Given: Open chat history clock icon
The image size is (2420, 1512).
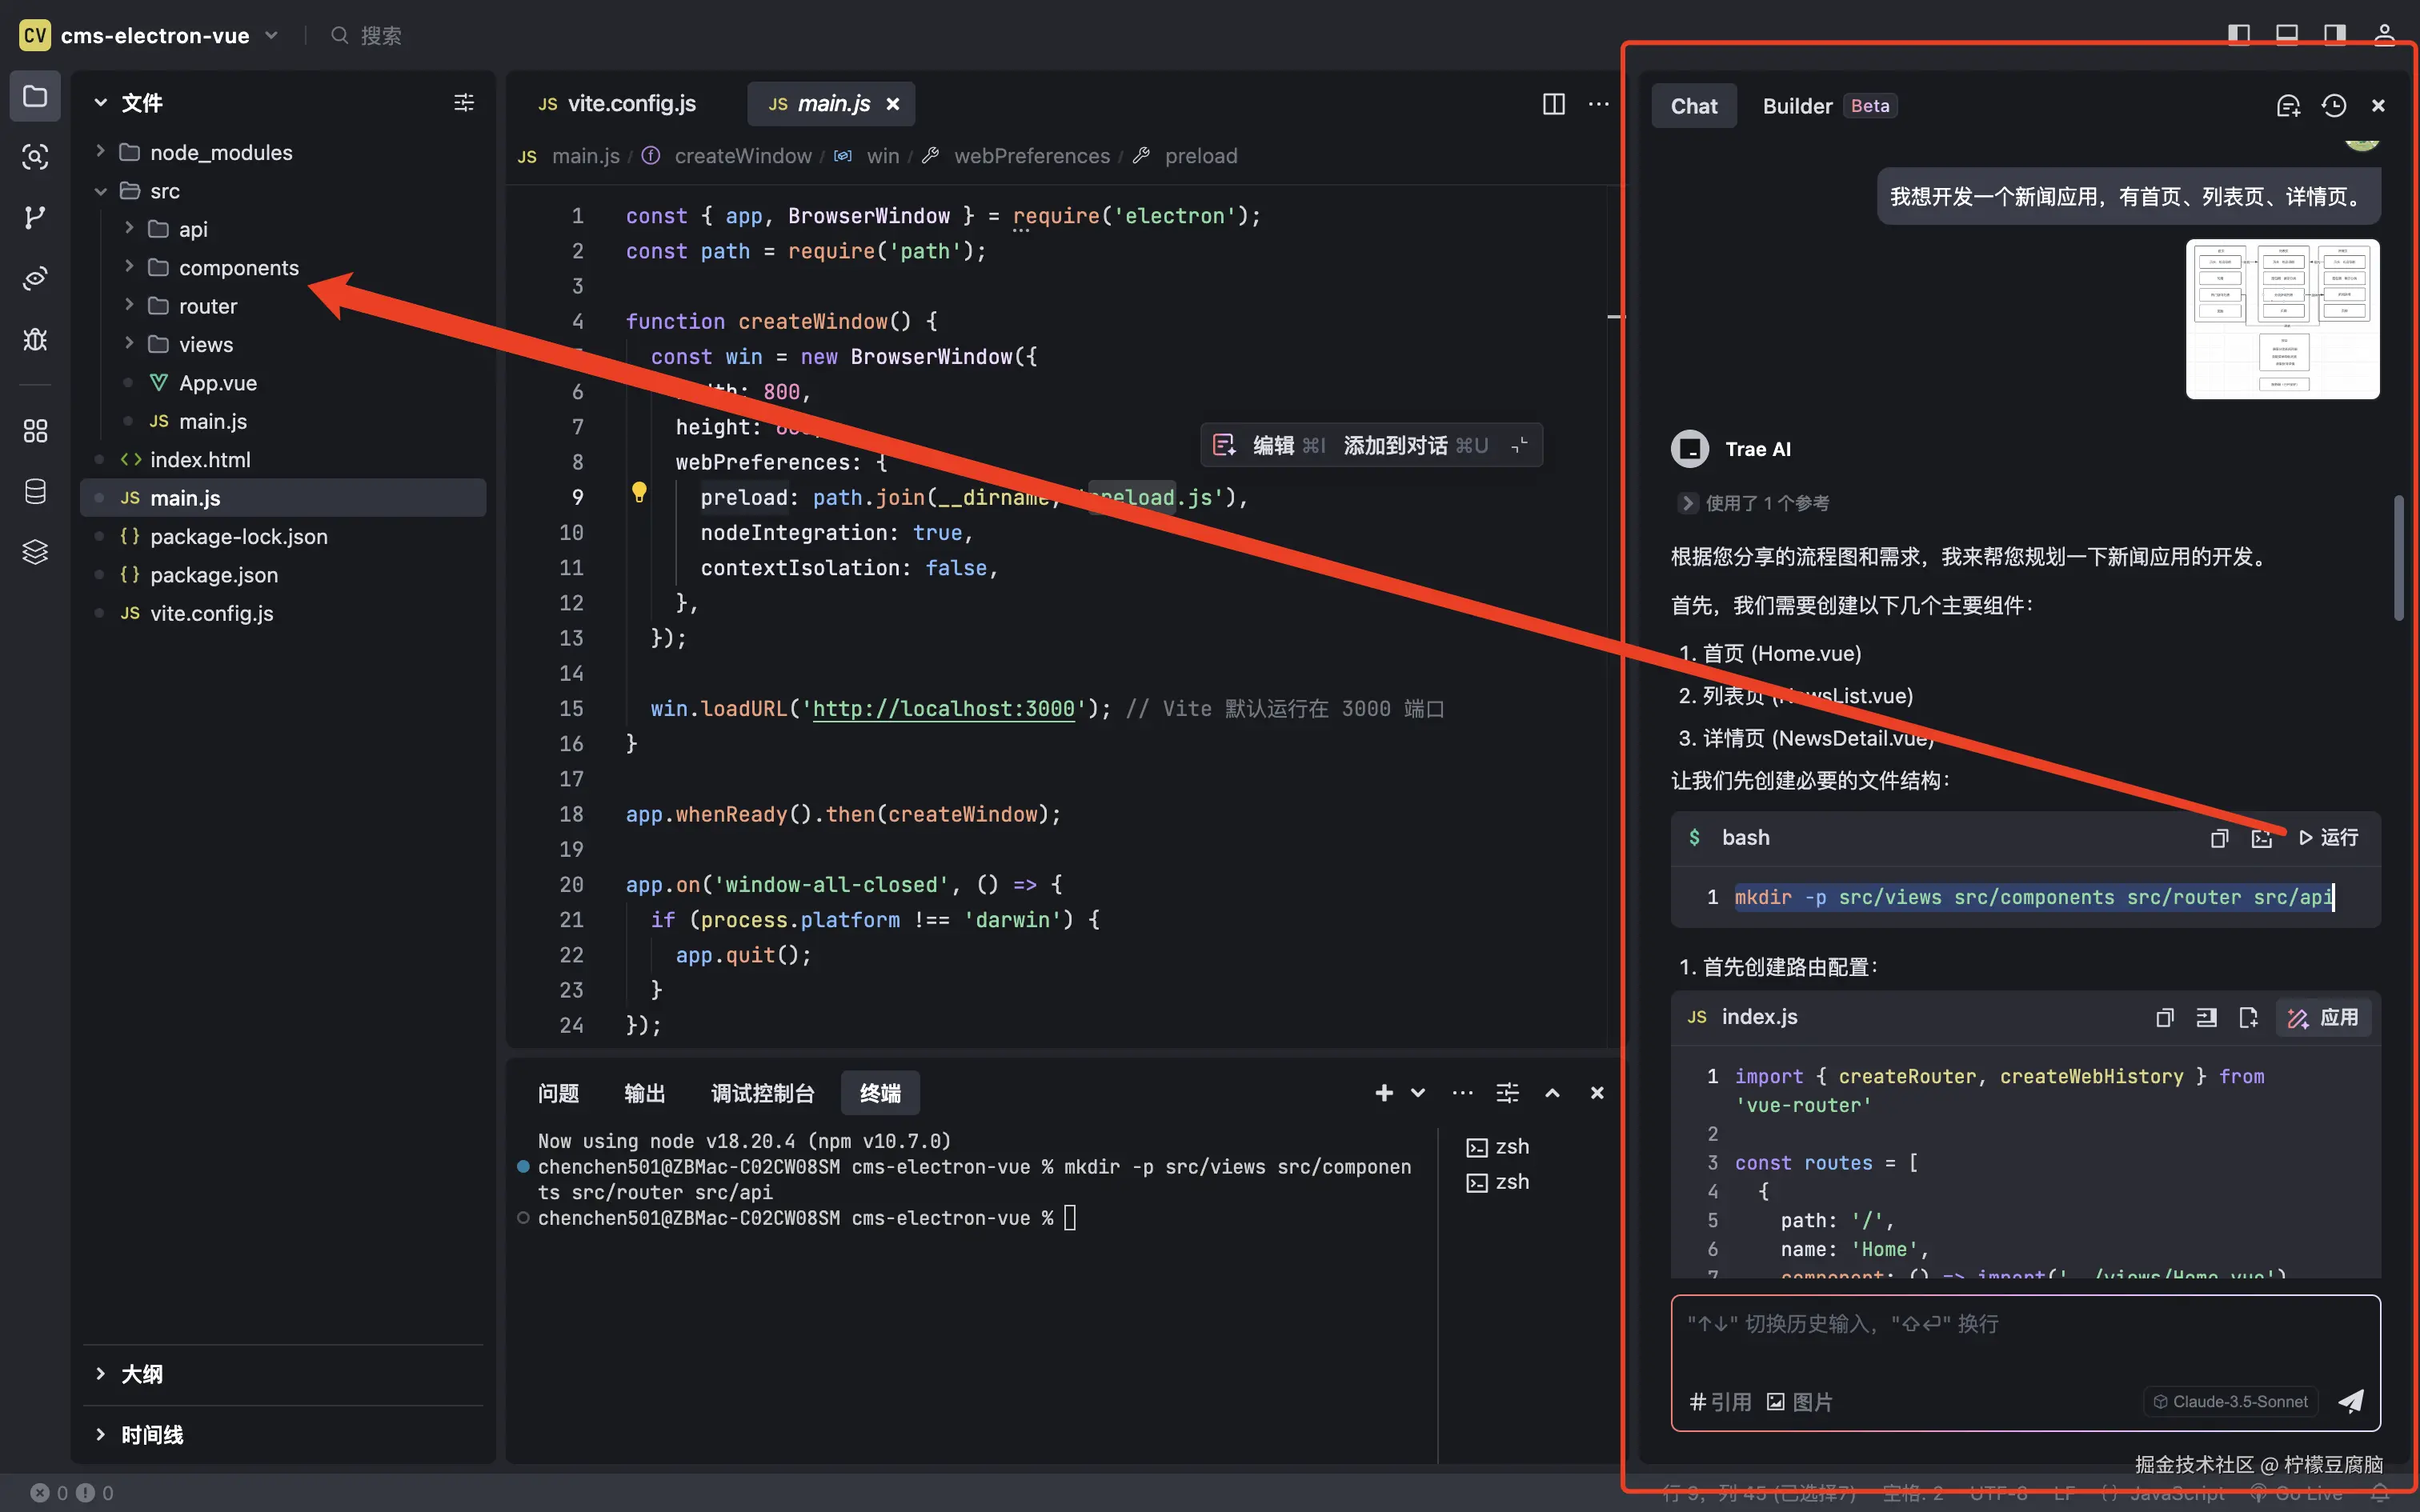Looking at the screenshot, I should point(2333,106).
